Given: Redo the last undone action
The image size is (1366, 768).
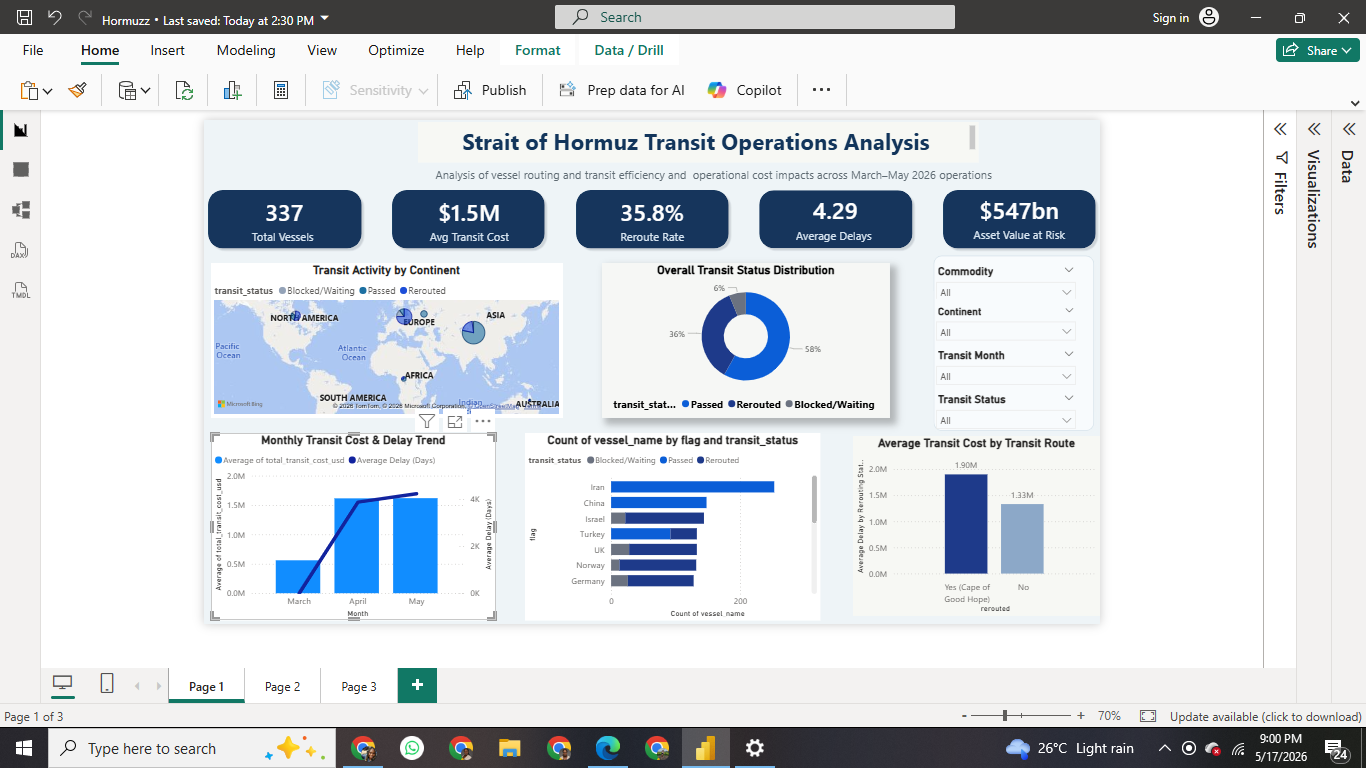Looking at the screenshot, I should 84,18.
